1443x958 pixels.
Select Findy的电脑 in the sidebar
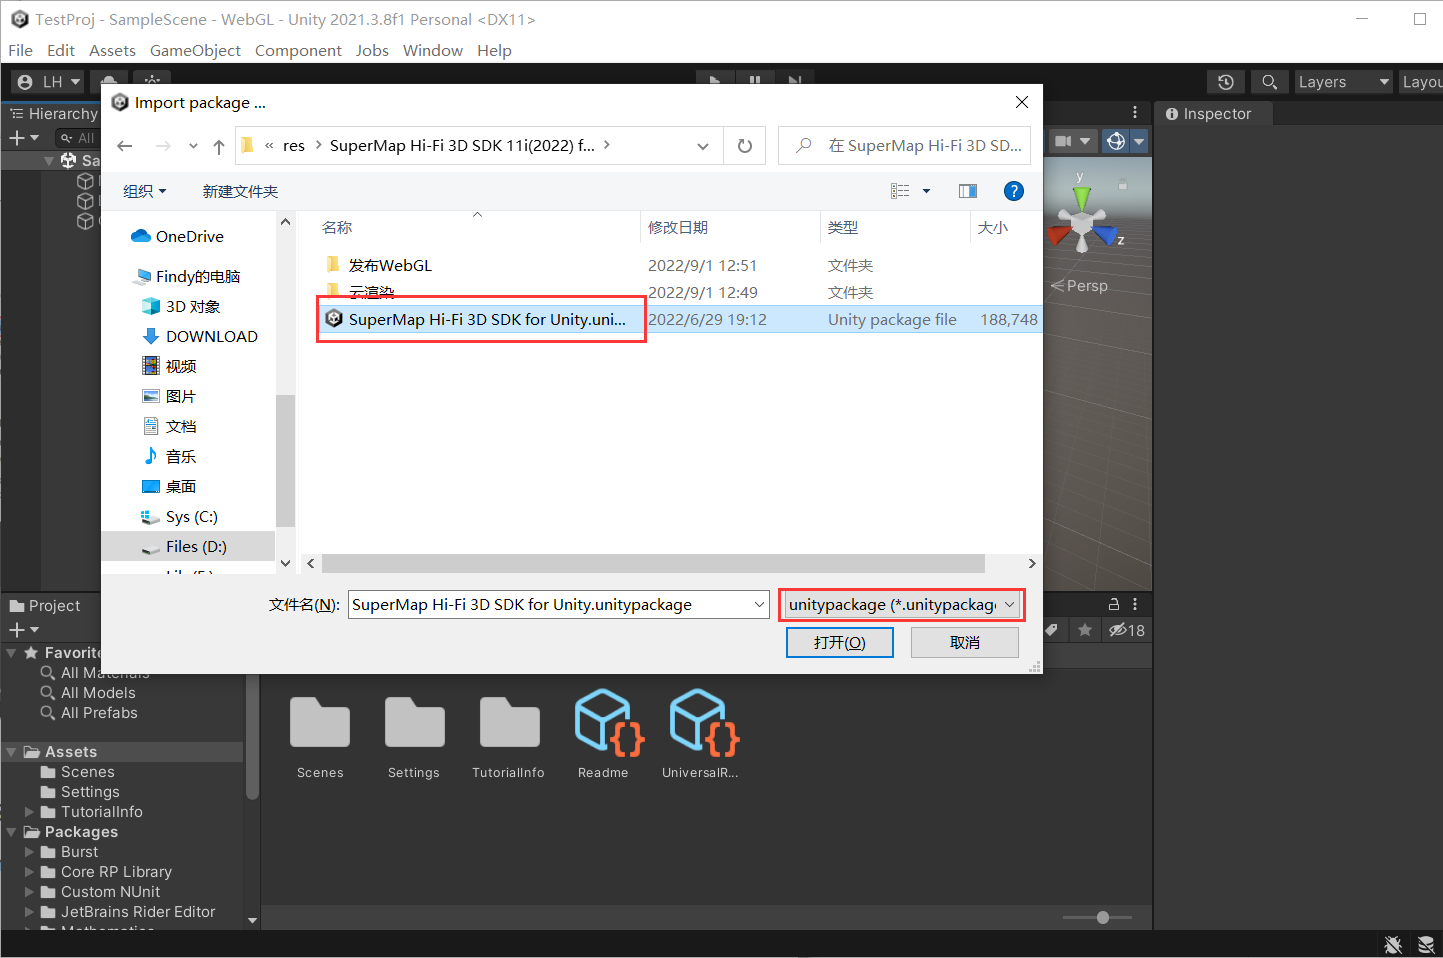(x=188, y=276)
